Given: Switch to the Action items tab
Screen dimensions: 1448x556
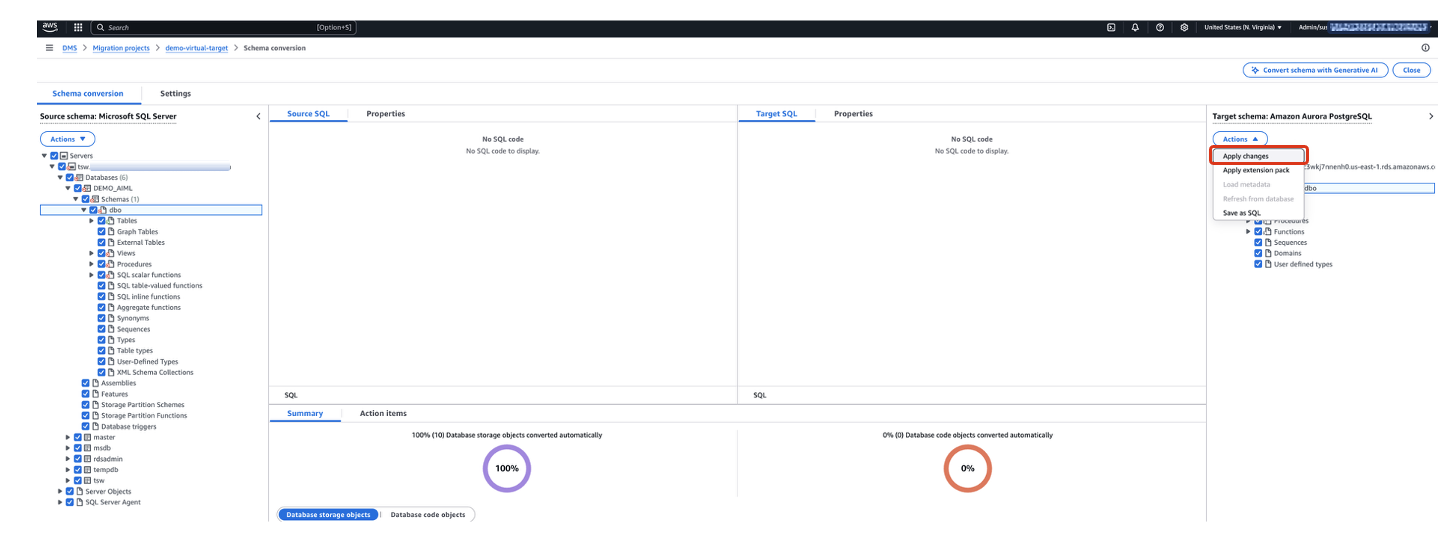Looking at the screenshot, I should [383, 413].
